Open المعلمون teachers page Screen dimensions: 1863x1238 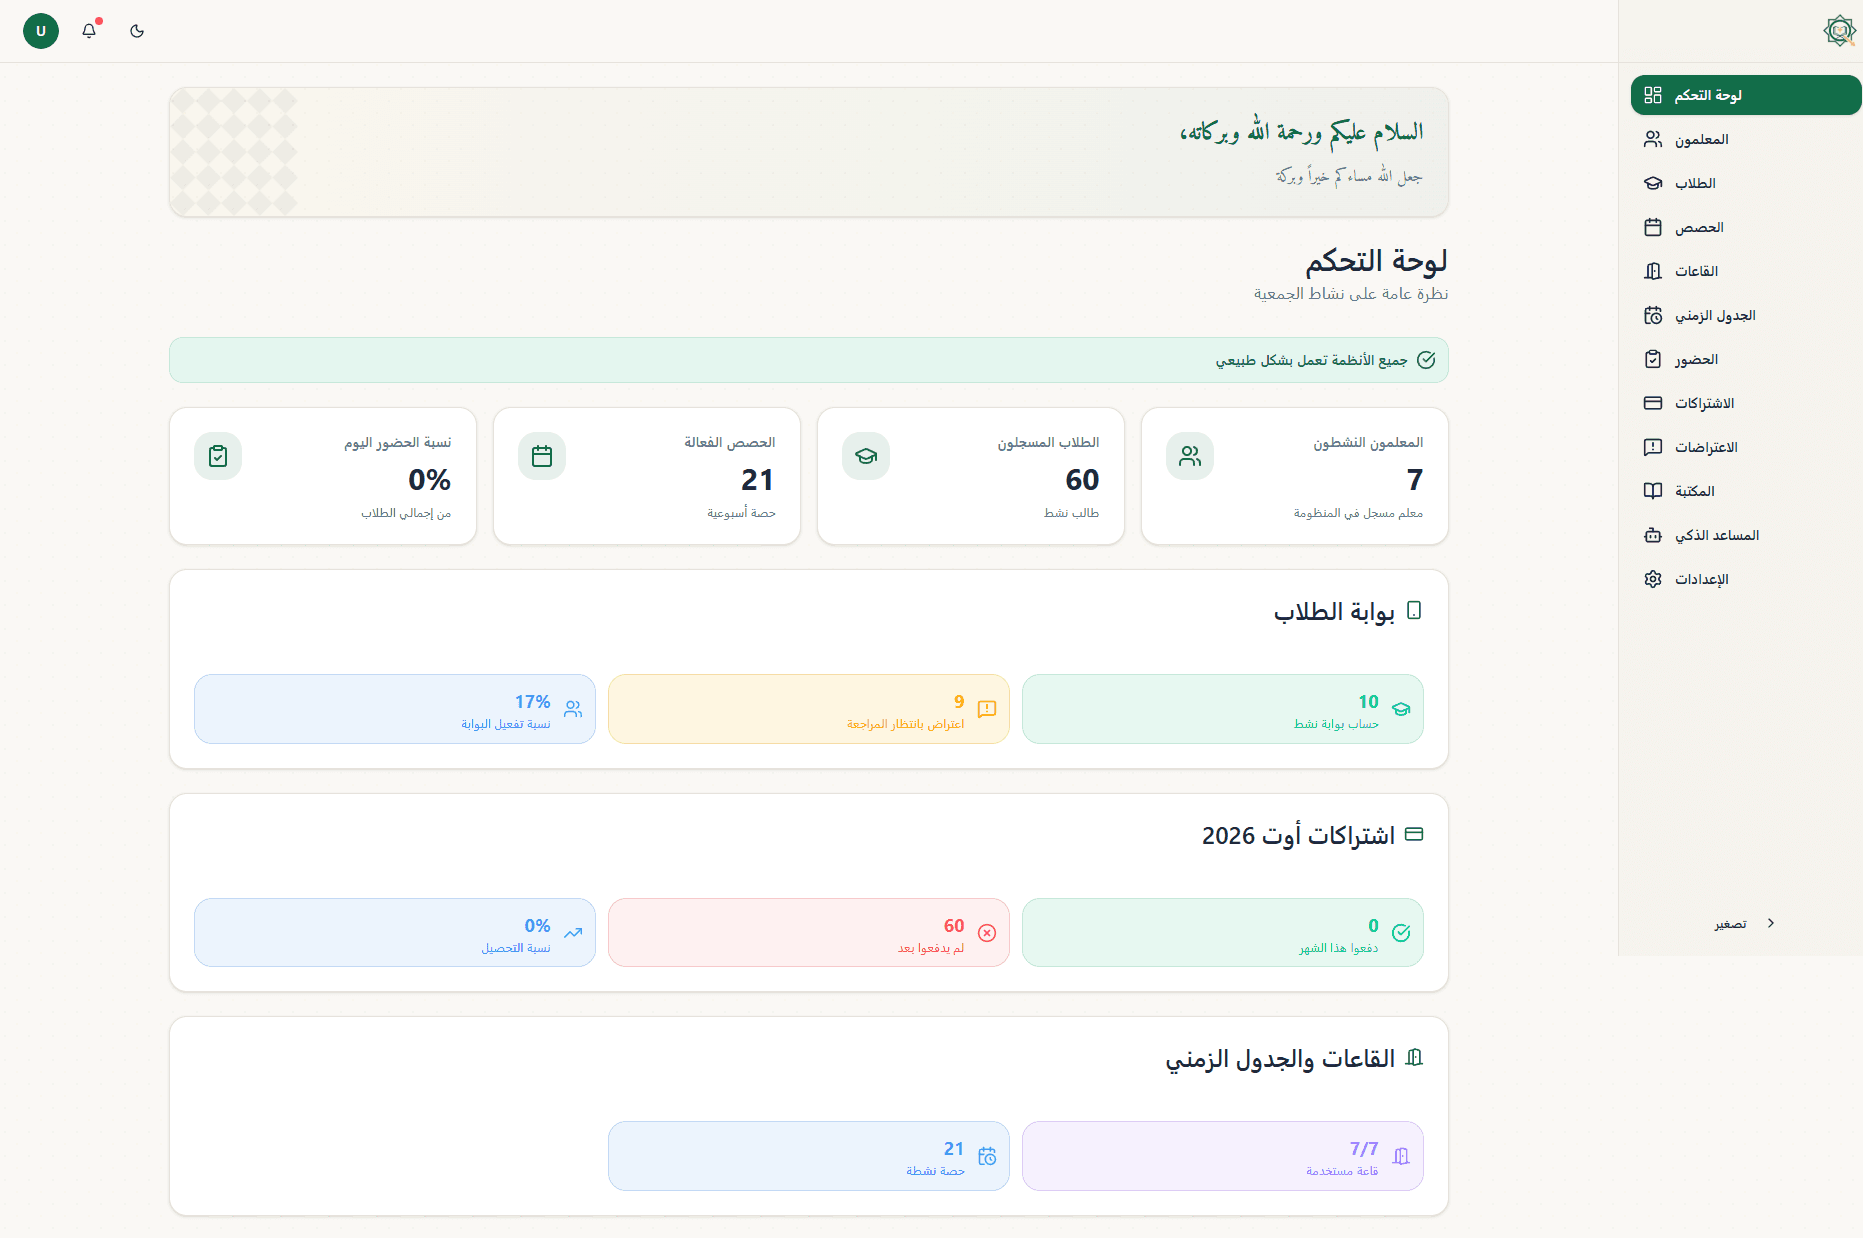click(1746, 139)
